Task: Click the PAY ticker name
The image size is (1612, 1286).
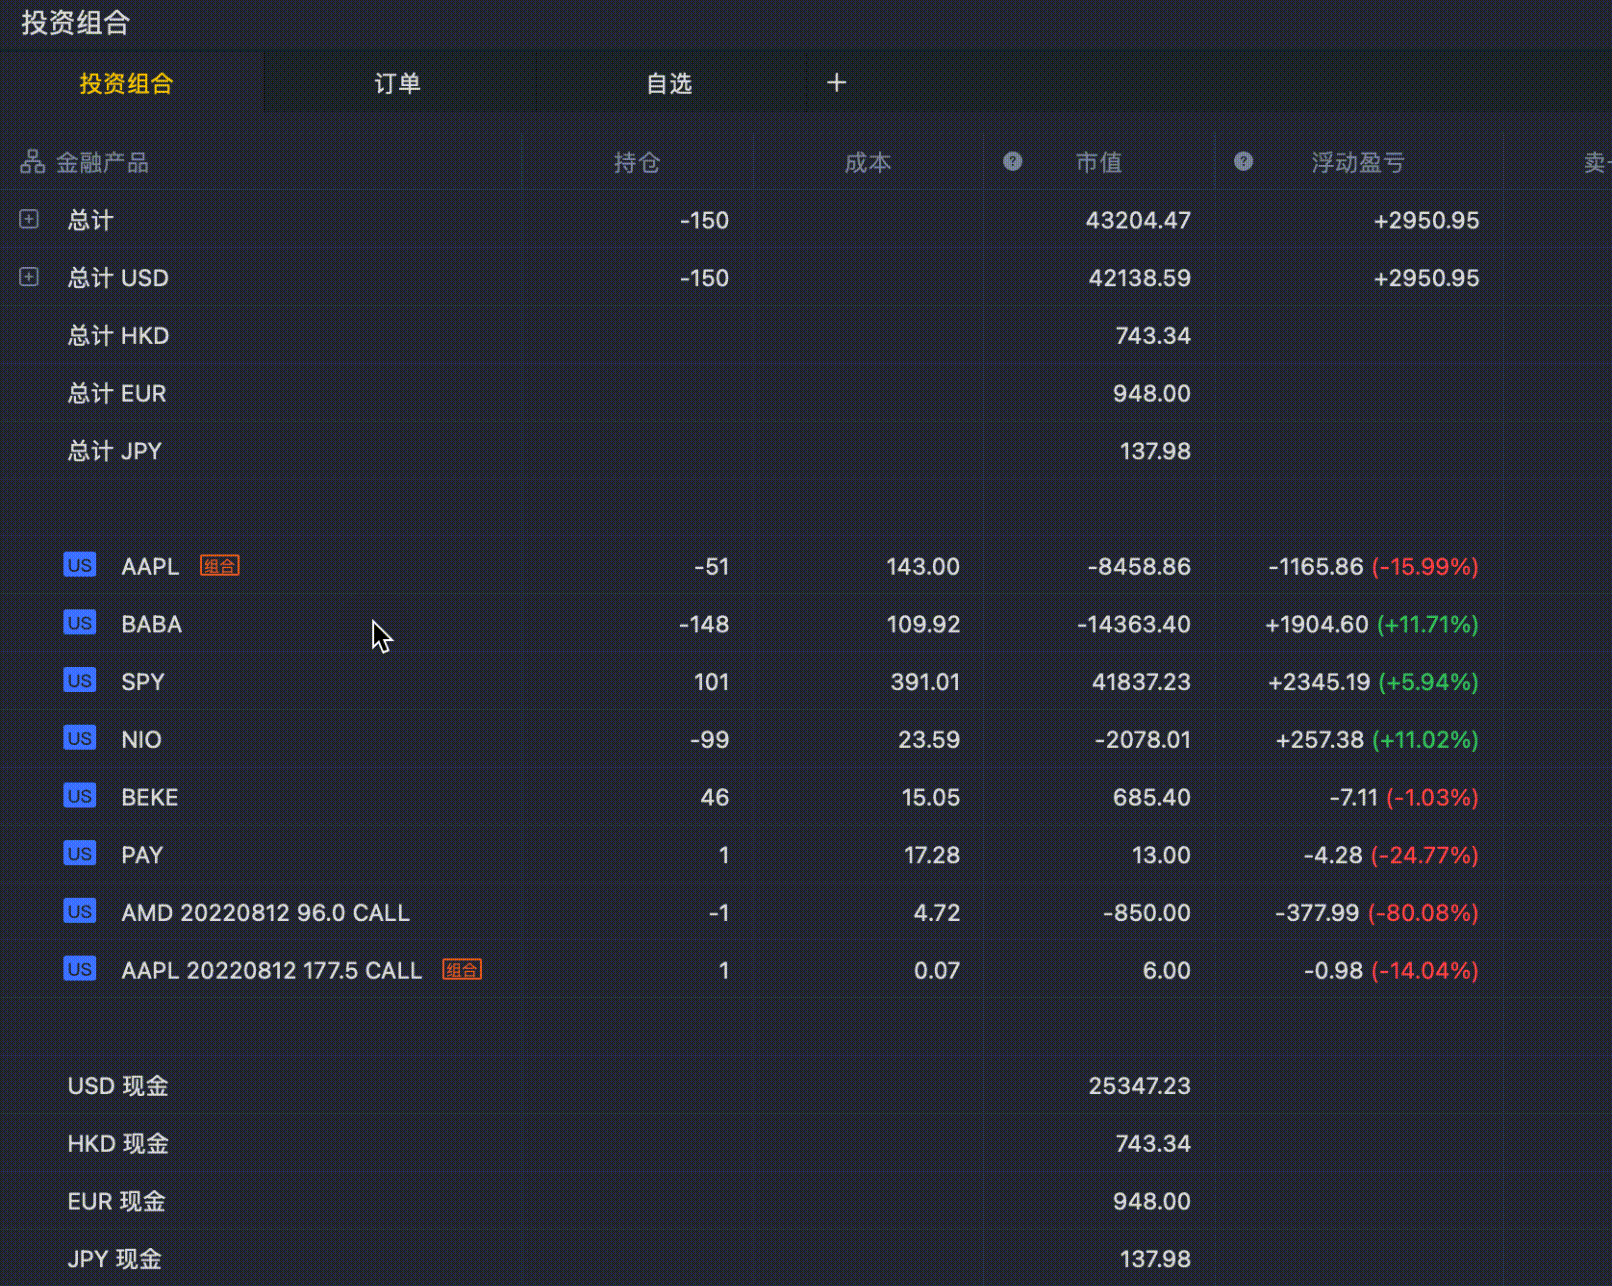Action: pos(142,855)
